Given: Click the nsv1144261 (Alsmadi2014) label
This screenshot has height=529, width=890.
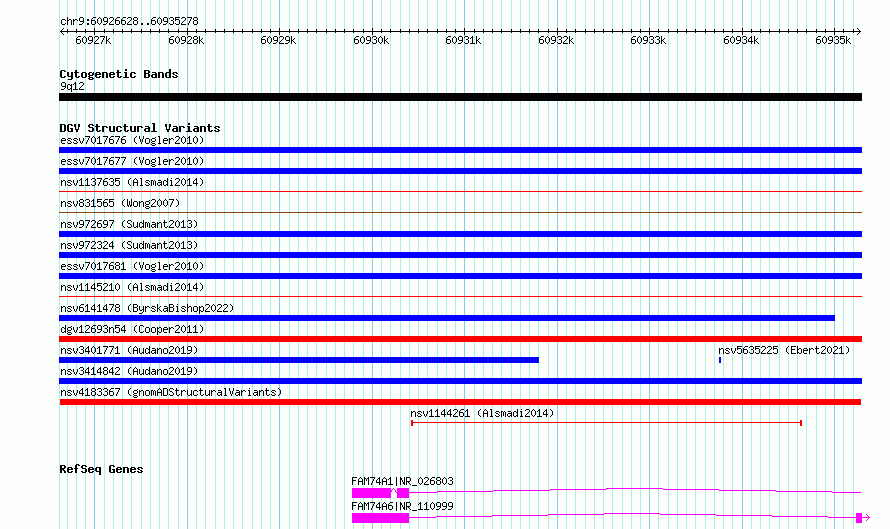Looking at the screenshot, I should click(x=482, y=413).
